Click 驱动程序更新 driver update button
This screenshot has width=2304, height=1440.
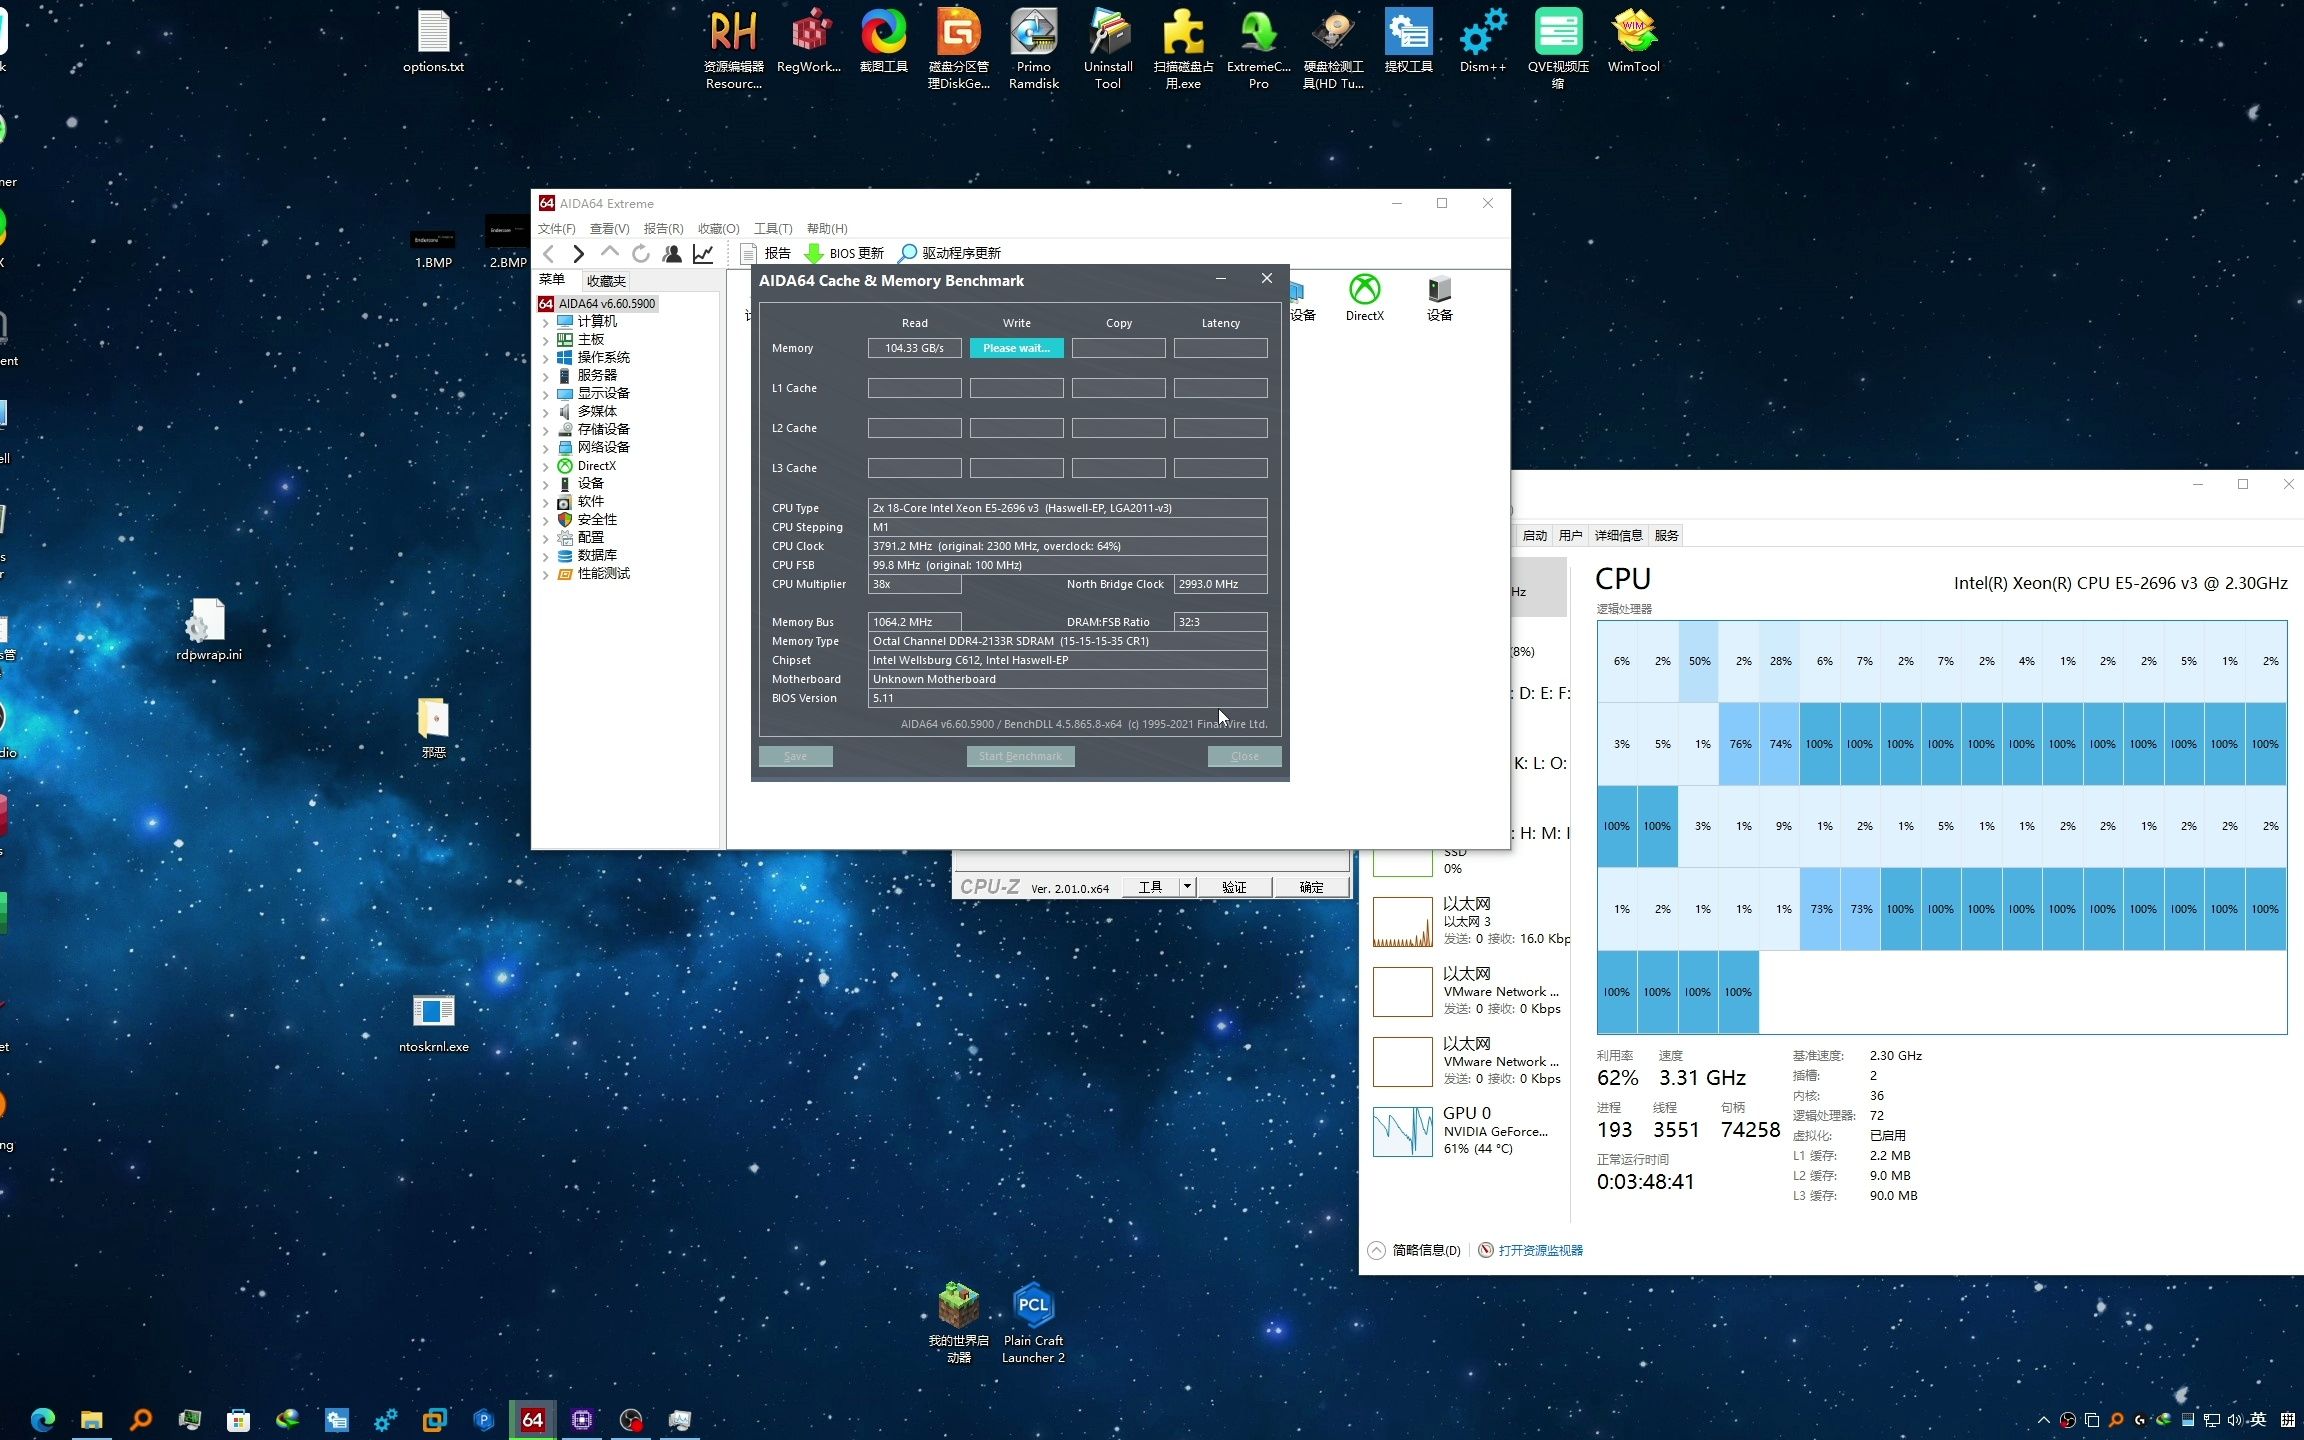pyautogui.click(x=949, y=253)
